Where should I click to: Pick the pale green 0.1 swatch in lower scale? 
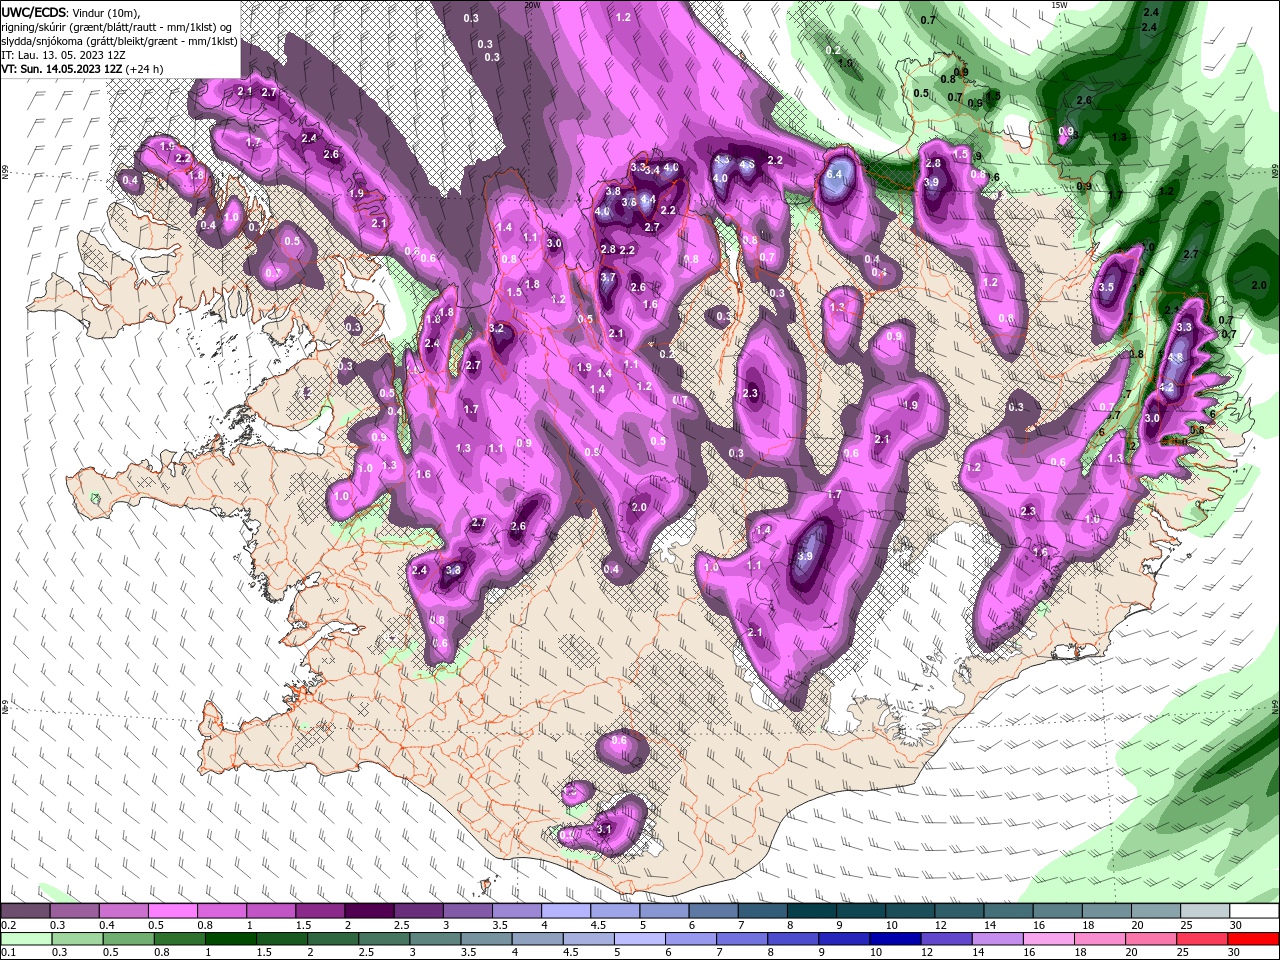26,939
